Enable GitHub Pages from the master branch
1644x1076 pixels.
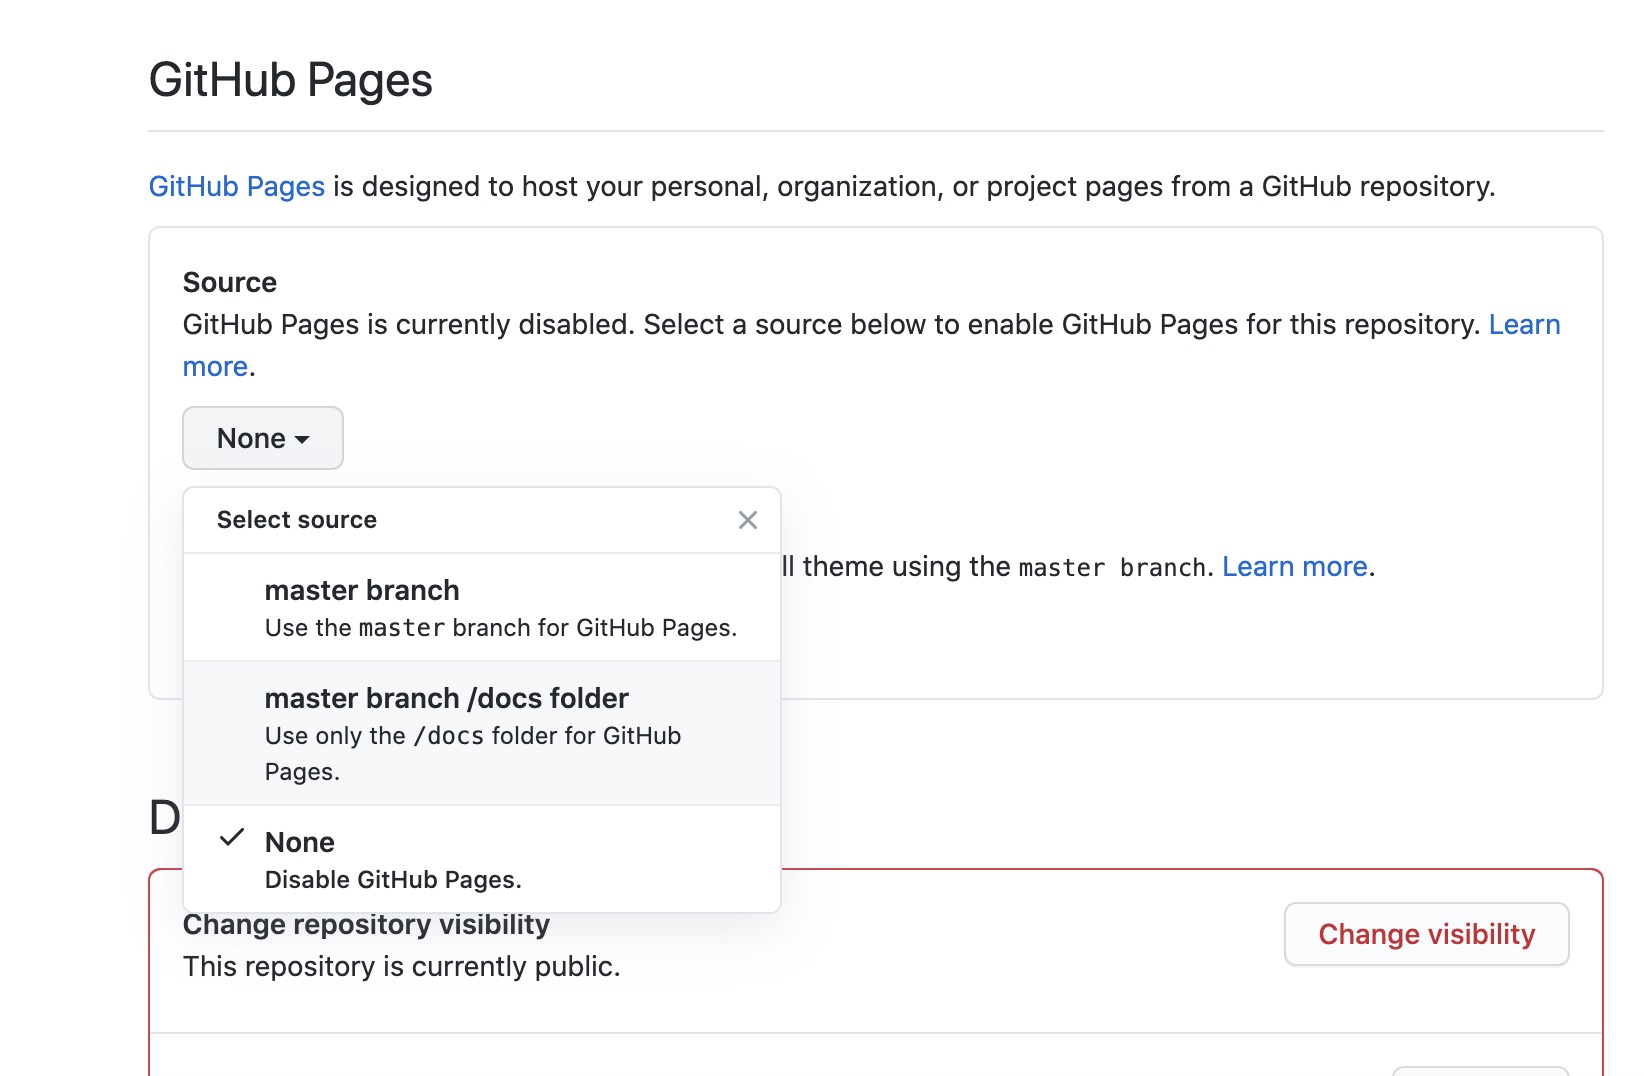tap(361, 590)
